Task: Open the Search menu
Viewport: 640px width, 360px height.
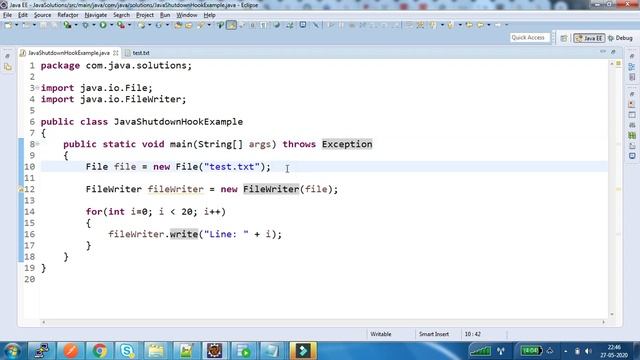Action: (x=121, y=15)
